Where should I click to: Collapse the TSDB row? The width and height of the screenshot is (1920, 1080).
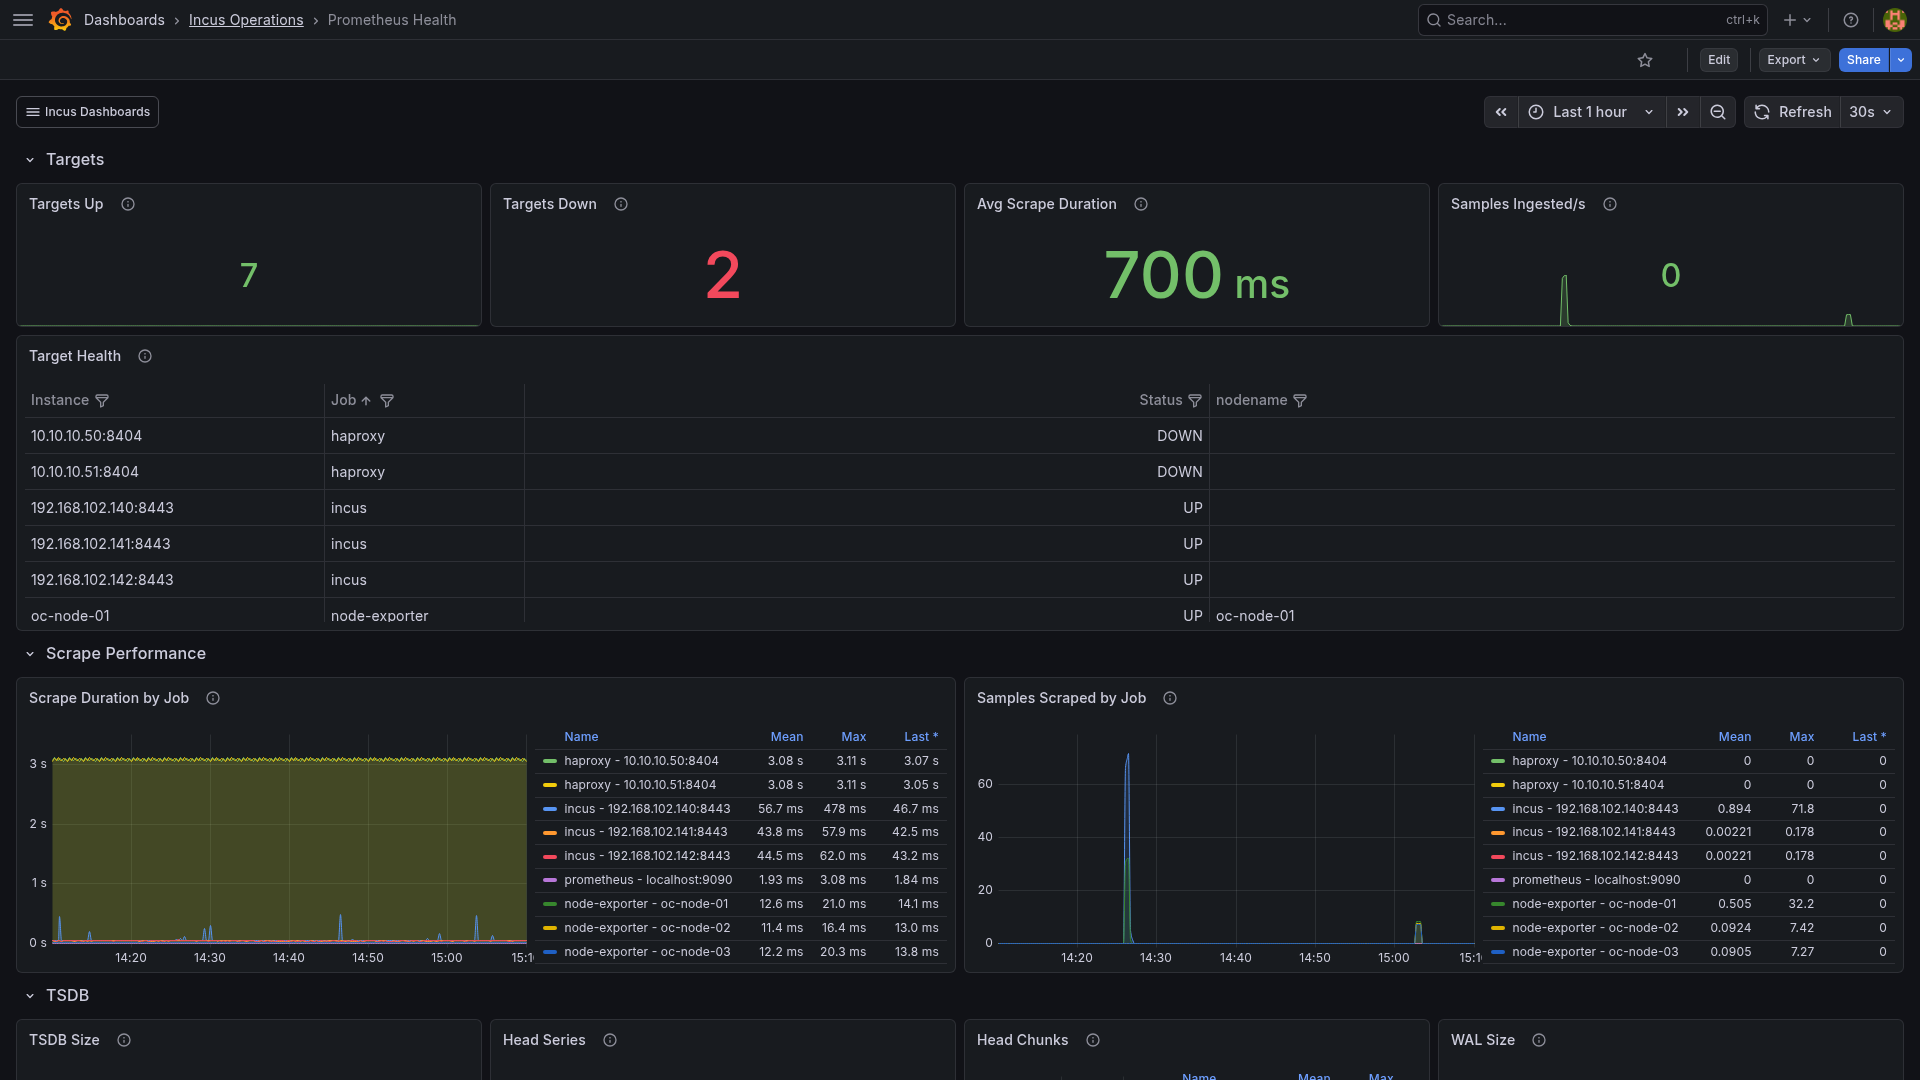(30, 996)
